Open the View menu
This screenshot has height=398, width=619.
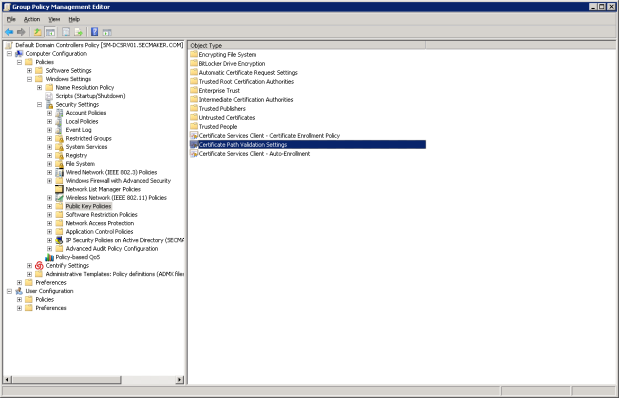coord(54,19)
